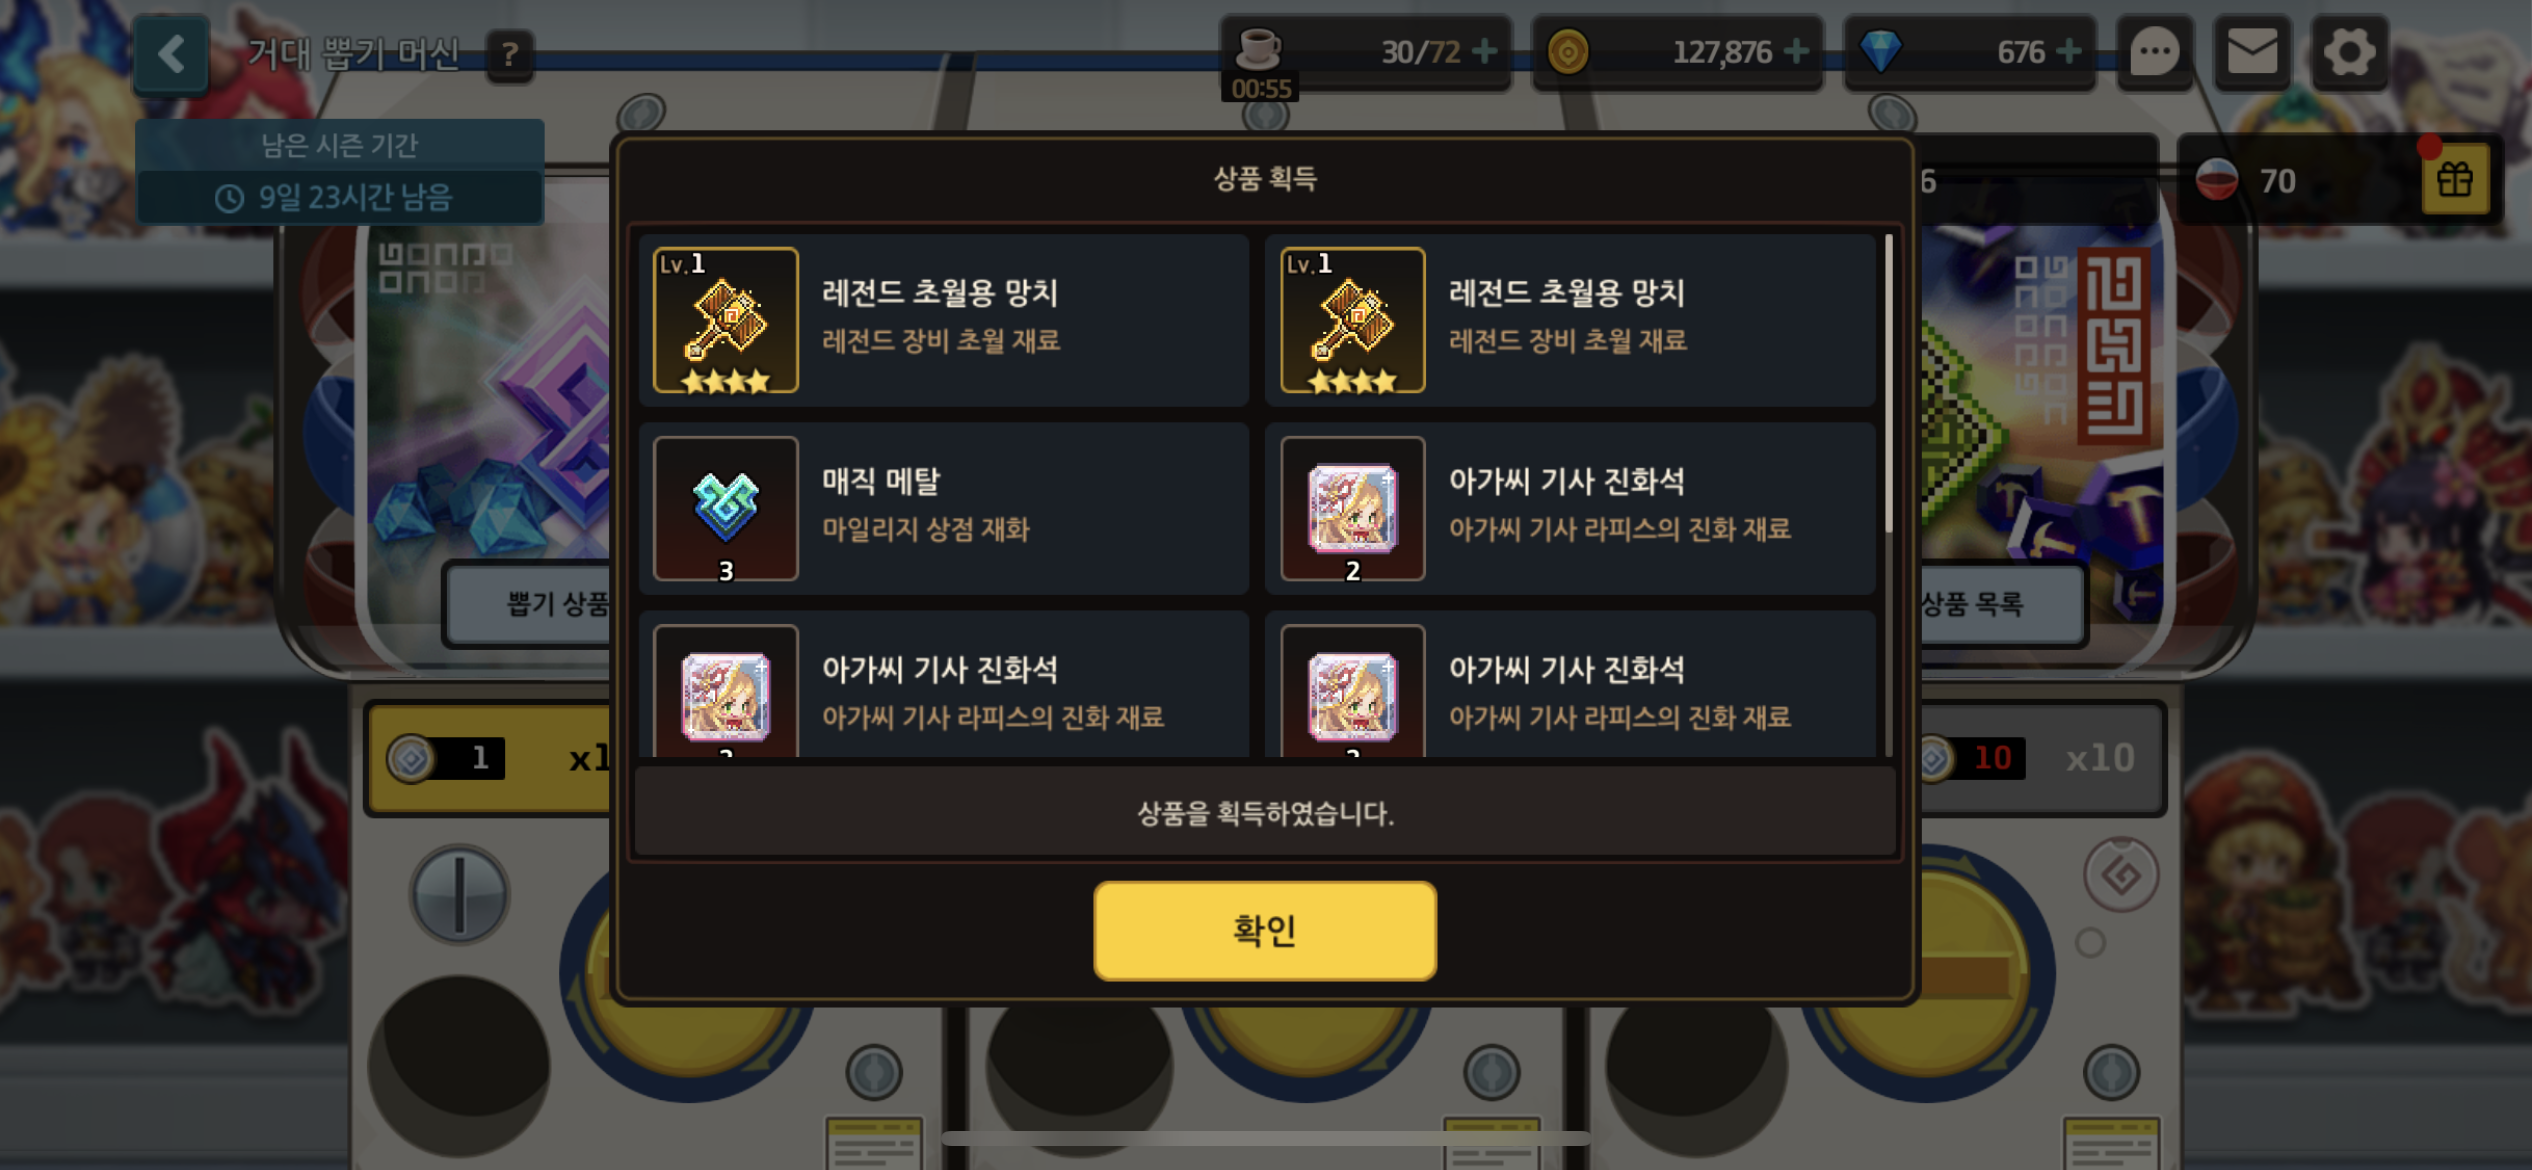Click the reward list scrollbar
Viewport: 2532px width, 1170px height.
pos(1888,385)
